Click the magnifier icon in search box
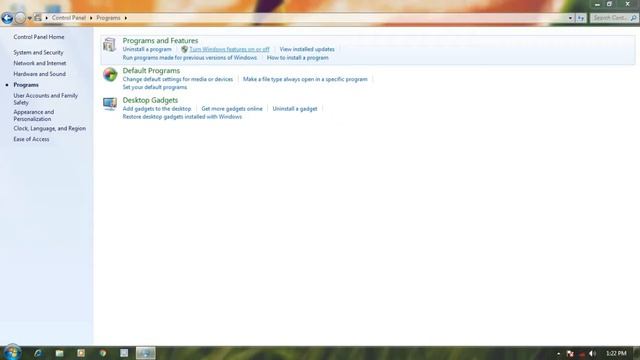 tap(633, 18)
